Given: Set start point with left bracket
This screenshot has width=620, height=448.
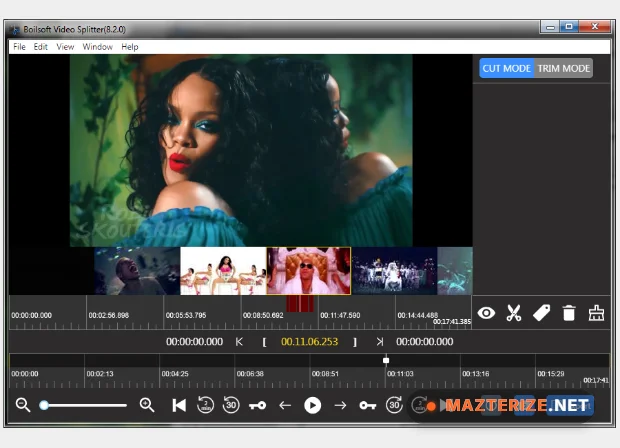Looking at the screenshot, I should (264, 342).
